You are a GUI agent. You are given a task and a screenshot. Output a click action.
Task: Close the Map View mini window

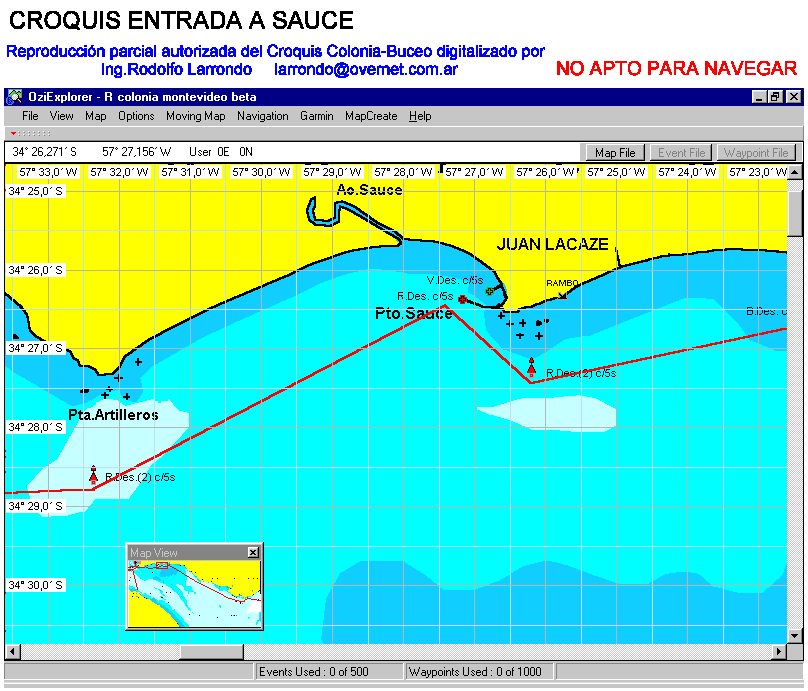click(253, 552)
